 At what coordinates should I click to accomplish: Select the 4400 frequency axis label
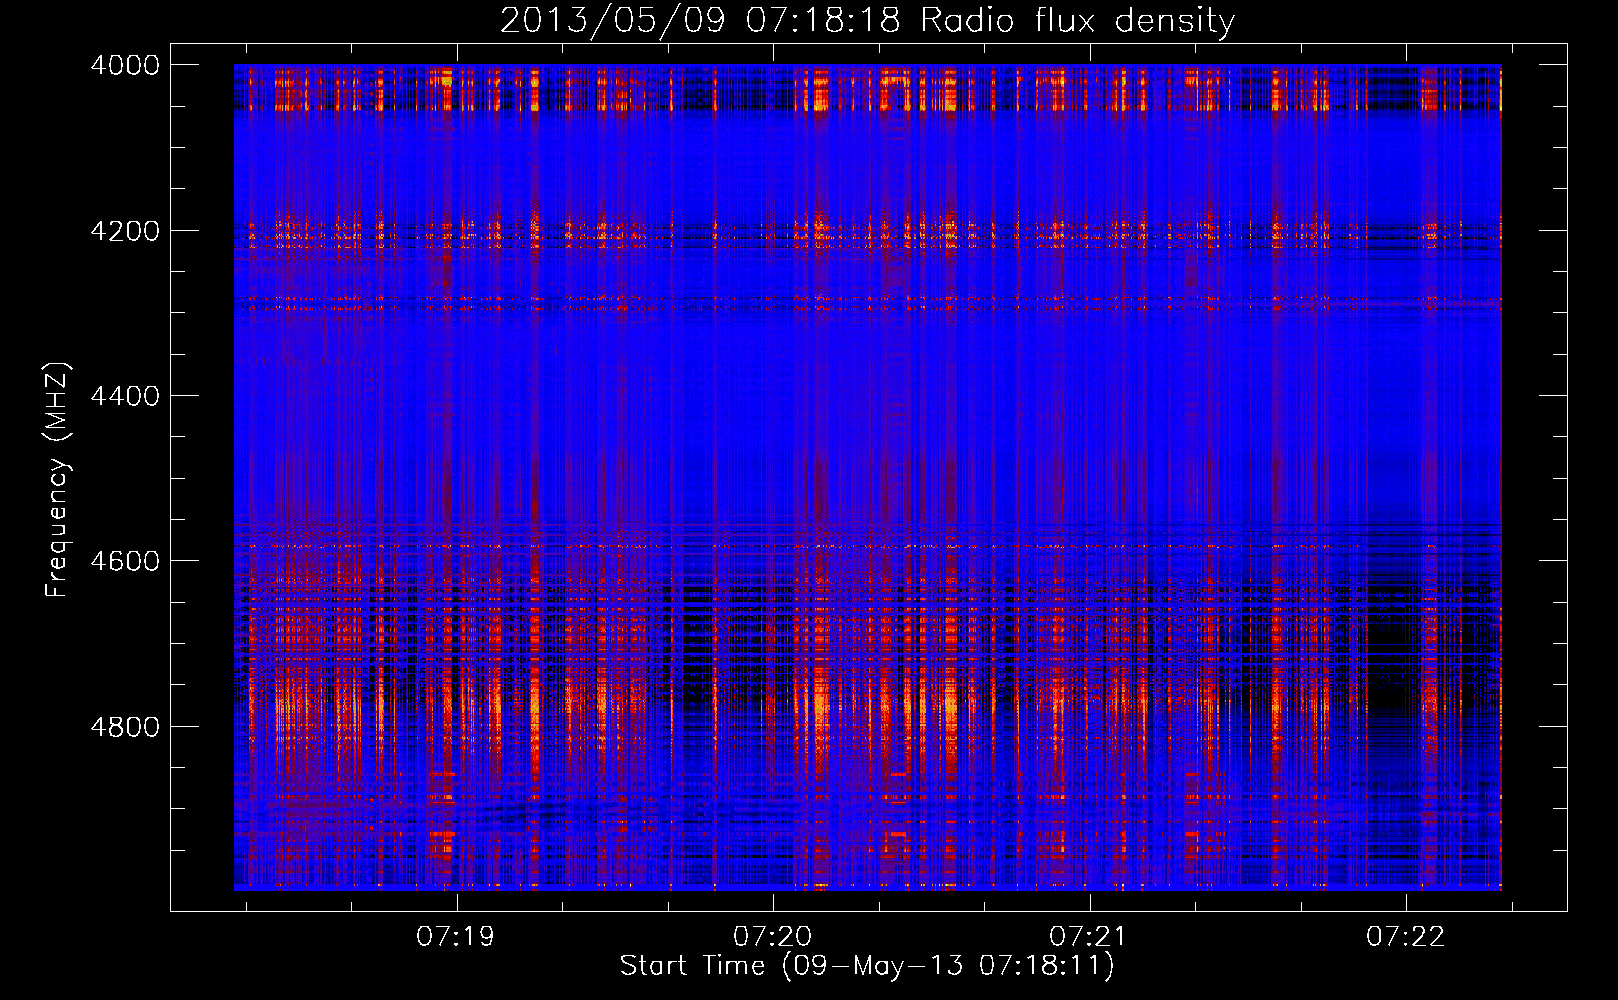pyautogui.click(x=125, y=396)
